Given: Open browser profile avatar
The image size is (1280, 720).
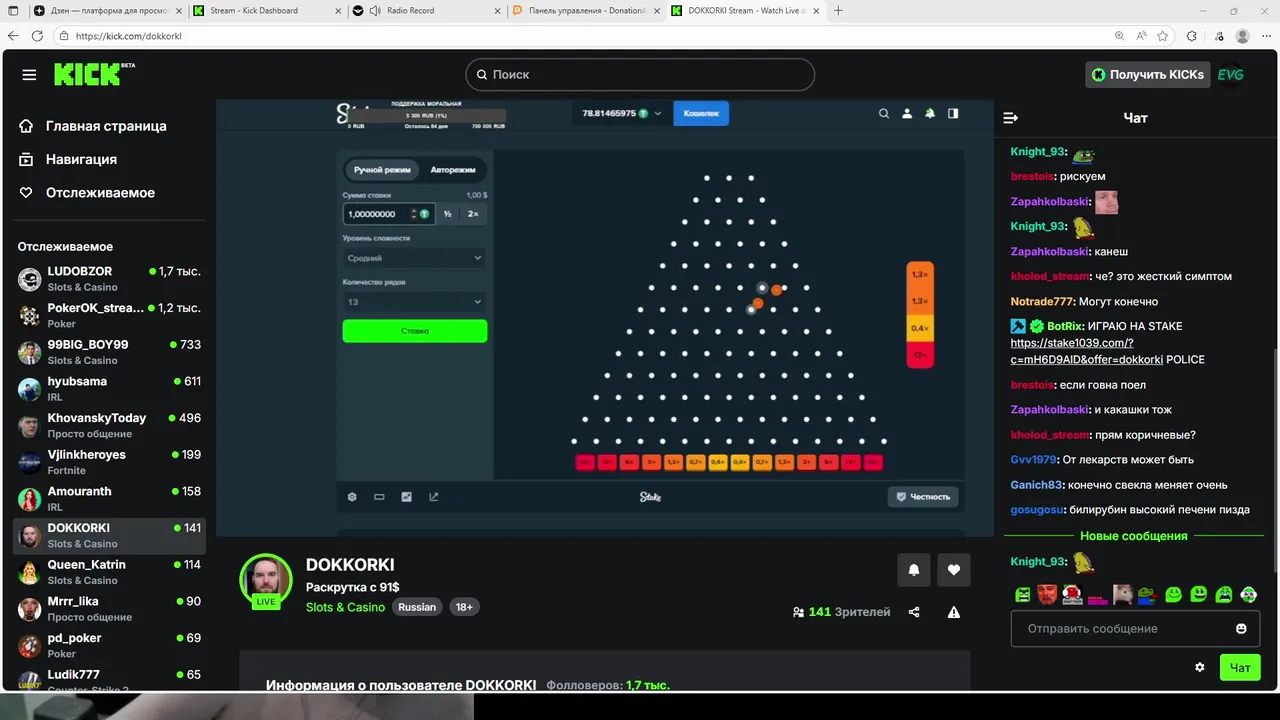Looking at the screenshot, I should coord(1242,36).
